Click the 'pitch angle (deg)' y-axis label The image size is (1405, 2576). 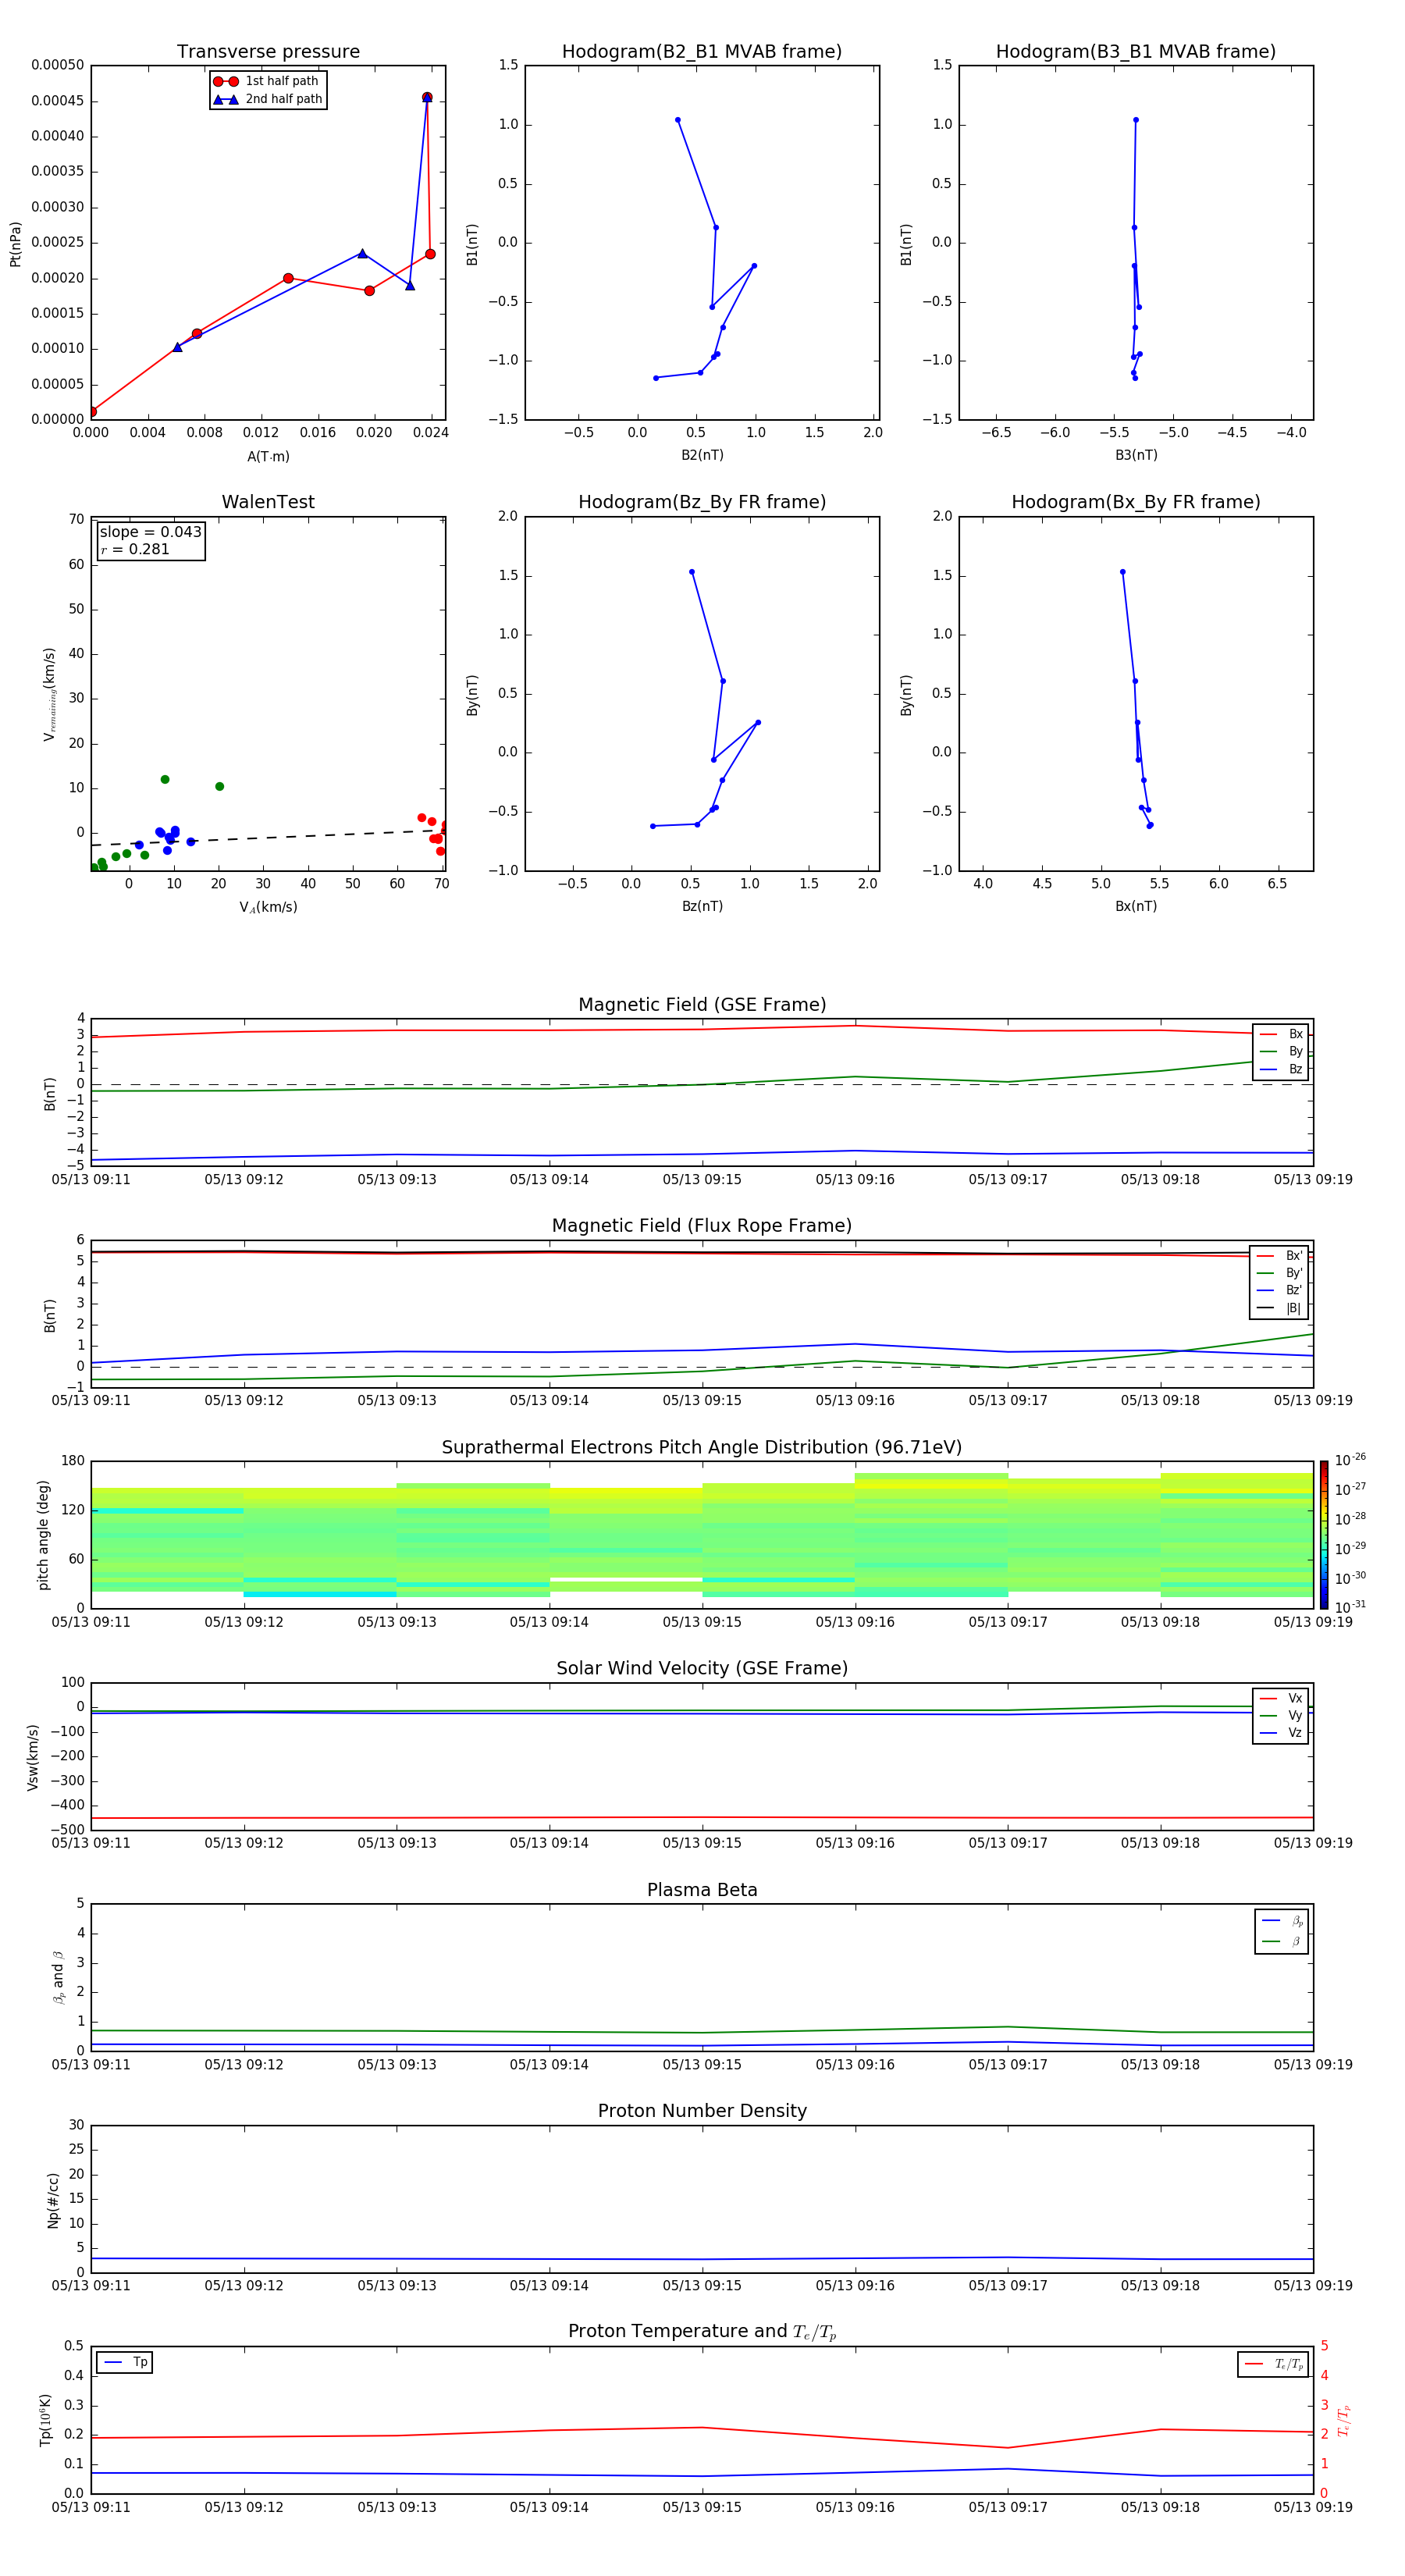click(43, 1535)
